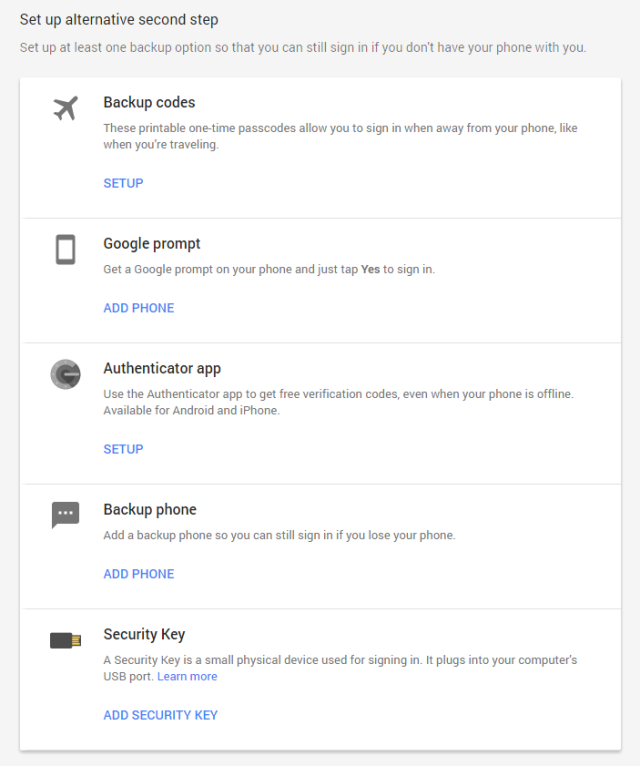This screenshot has width=640, height=766.
Task: Click the chat bubble icon for Backup phone
Action: click(x=65, y=515)
